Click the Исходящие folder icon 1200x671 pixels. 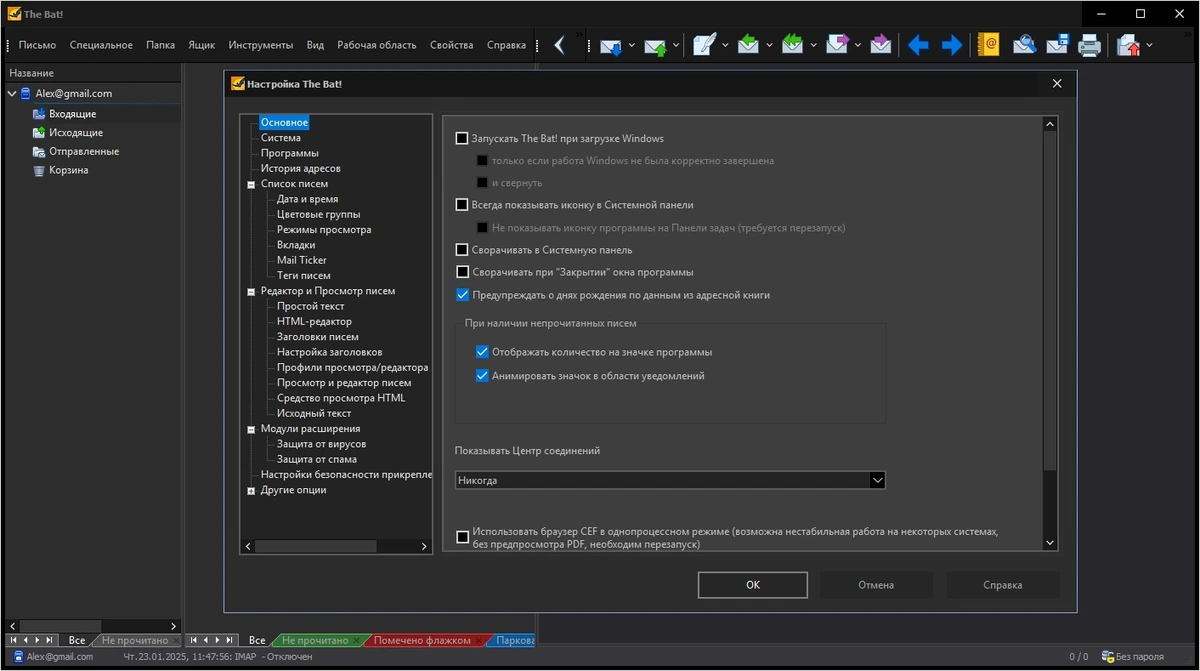pos(39,133)
